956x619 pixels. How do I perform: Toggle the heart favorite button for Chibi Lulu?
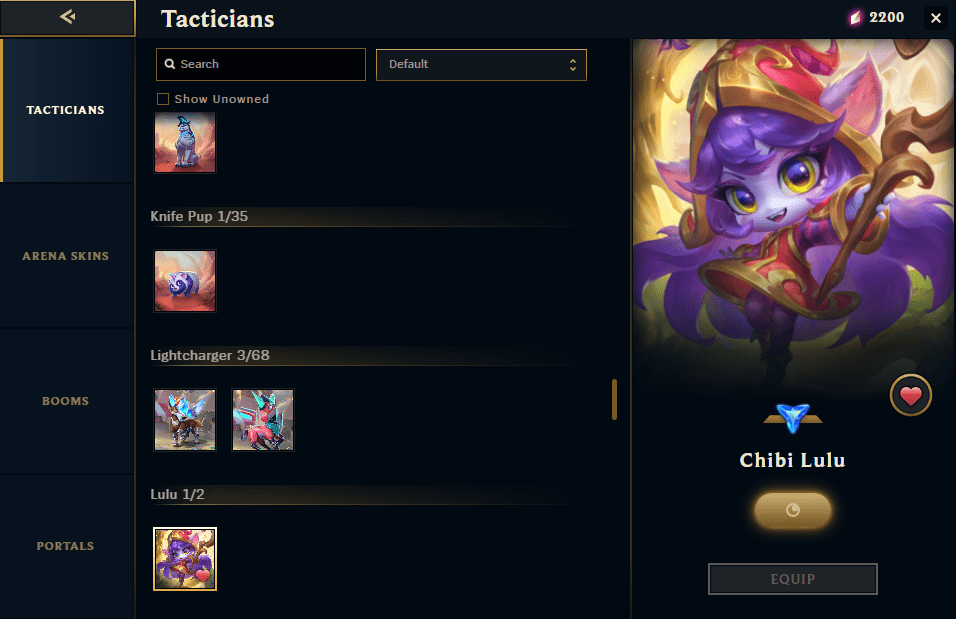coord(910,395)
